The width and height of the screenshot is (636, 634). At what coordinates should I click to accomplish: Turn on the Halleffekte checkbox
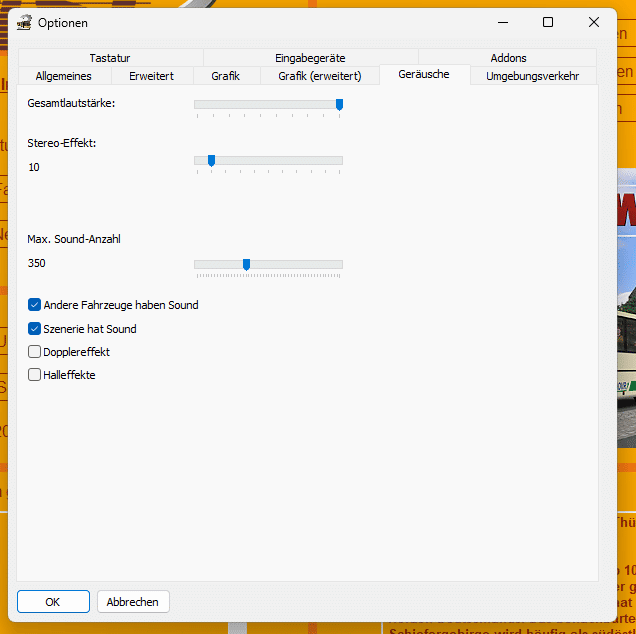click(x=35, y=375)
